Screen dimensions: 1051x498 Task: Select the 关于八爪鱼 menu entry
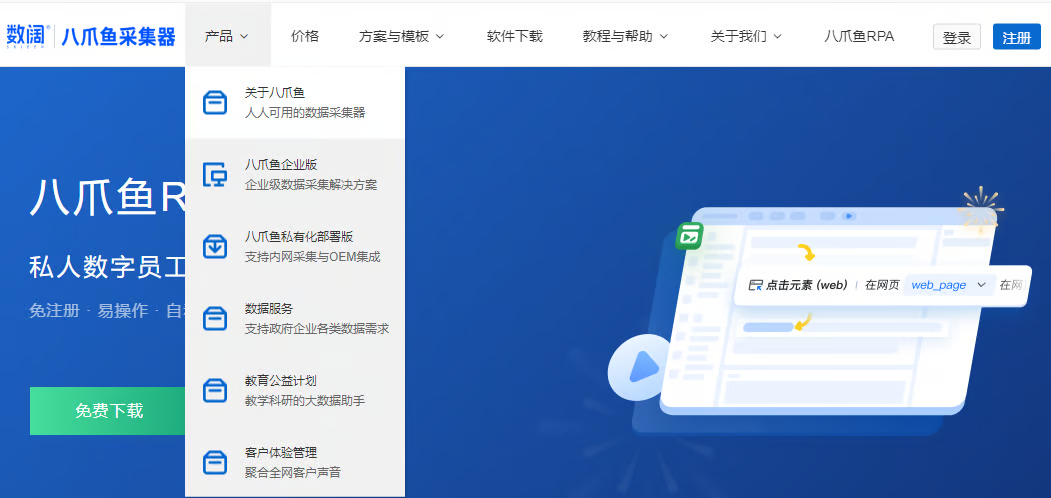295,103
